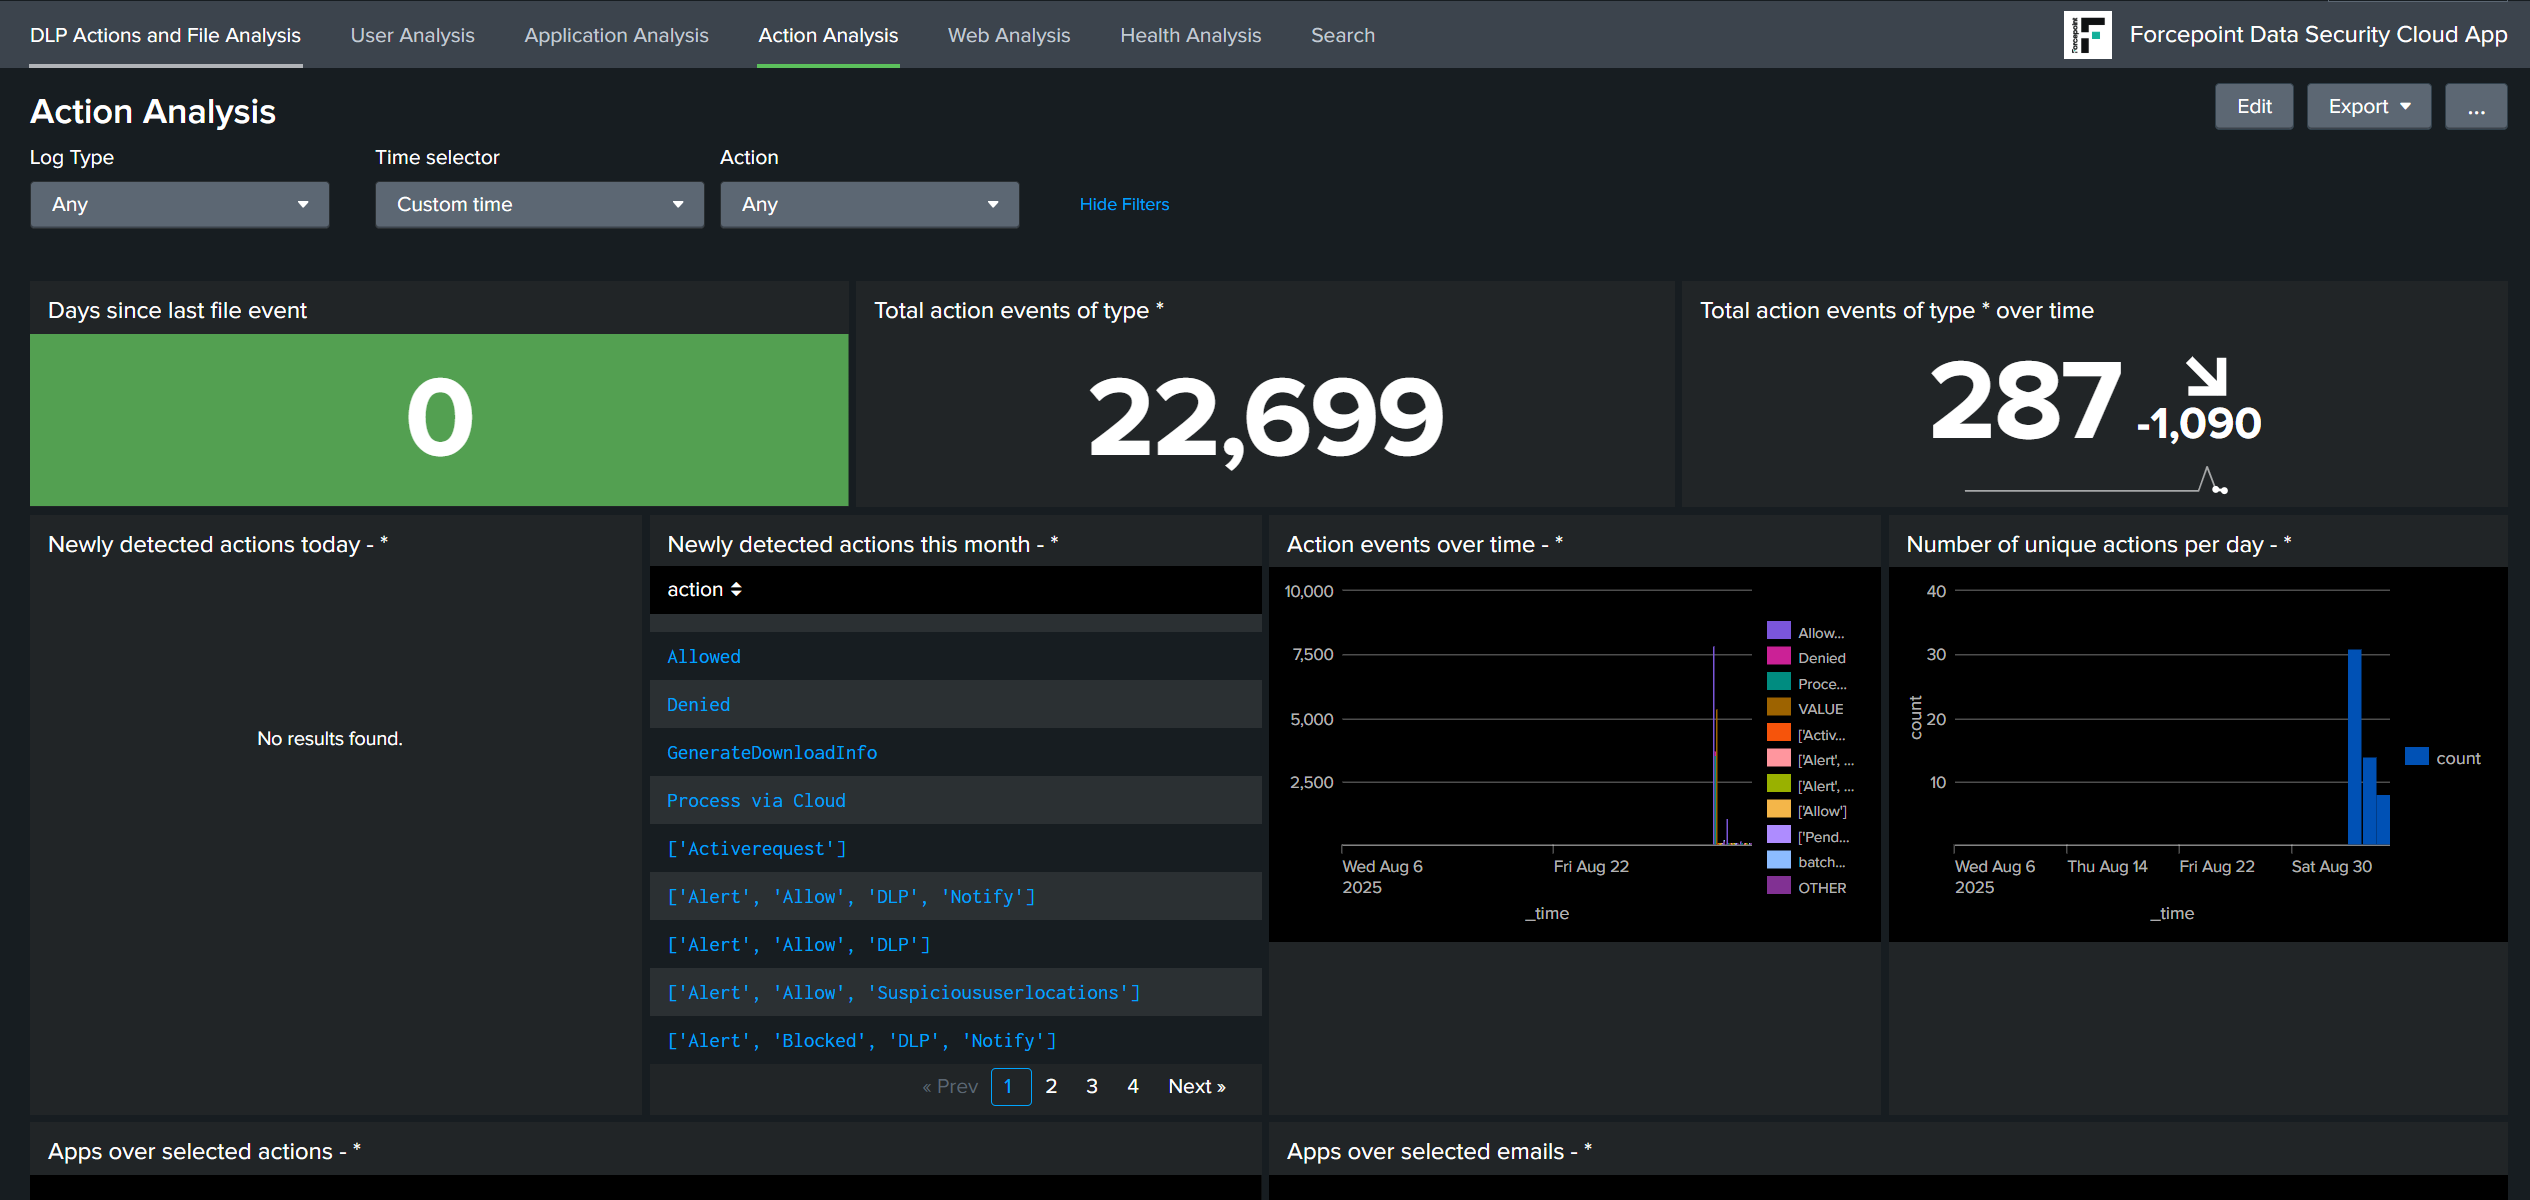Image resolution: width=2530 pixels, height=1200 pixels.
Task: Click the count legend blue square
Action: (x=2416, y=757)
